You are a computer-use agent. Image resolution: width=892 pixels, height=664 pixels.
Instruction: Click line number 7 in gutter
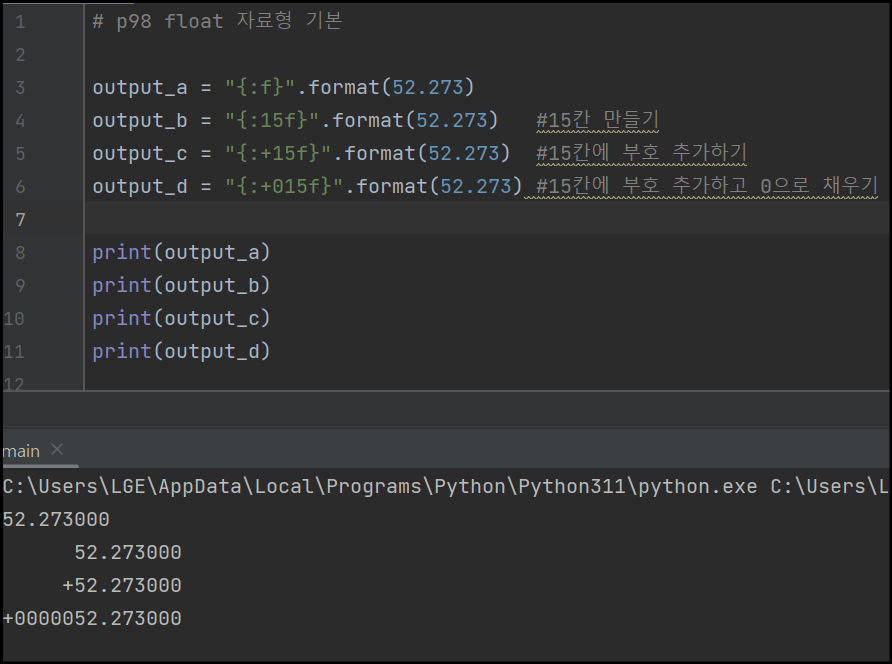point(20,220)
